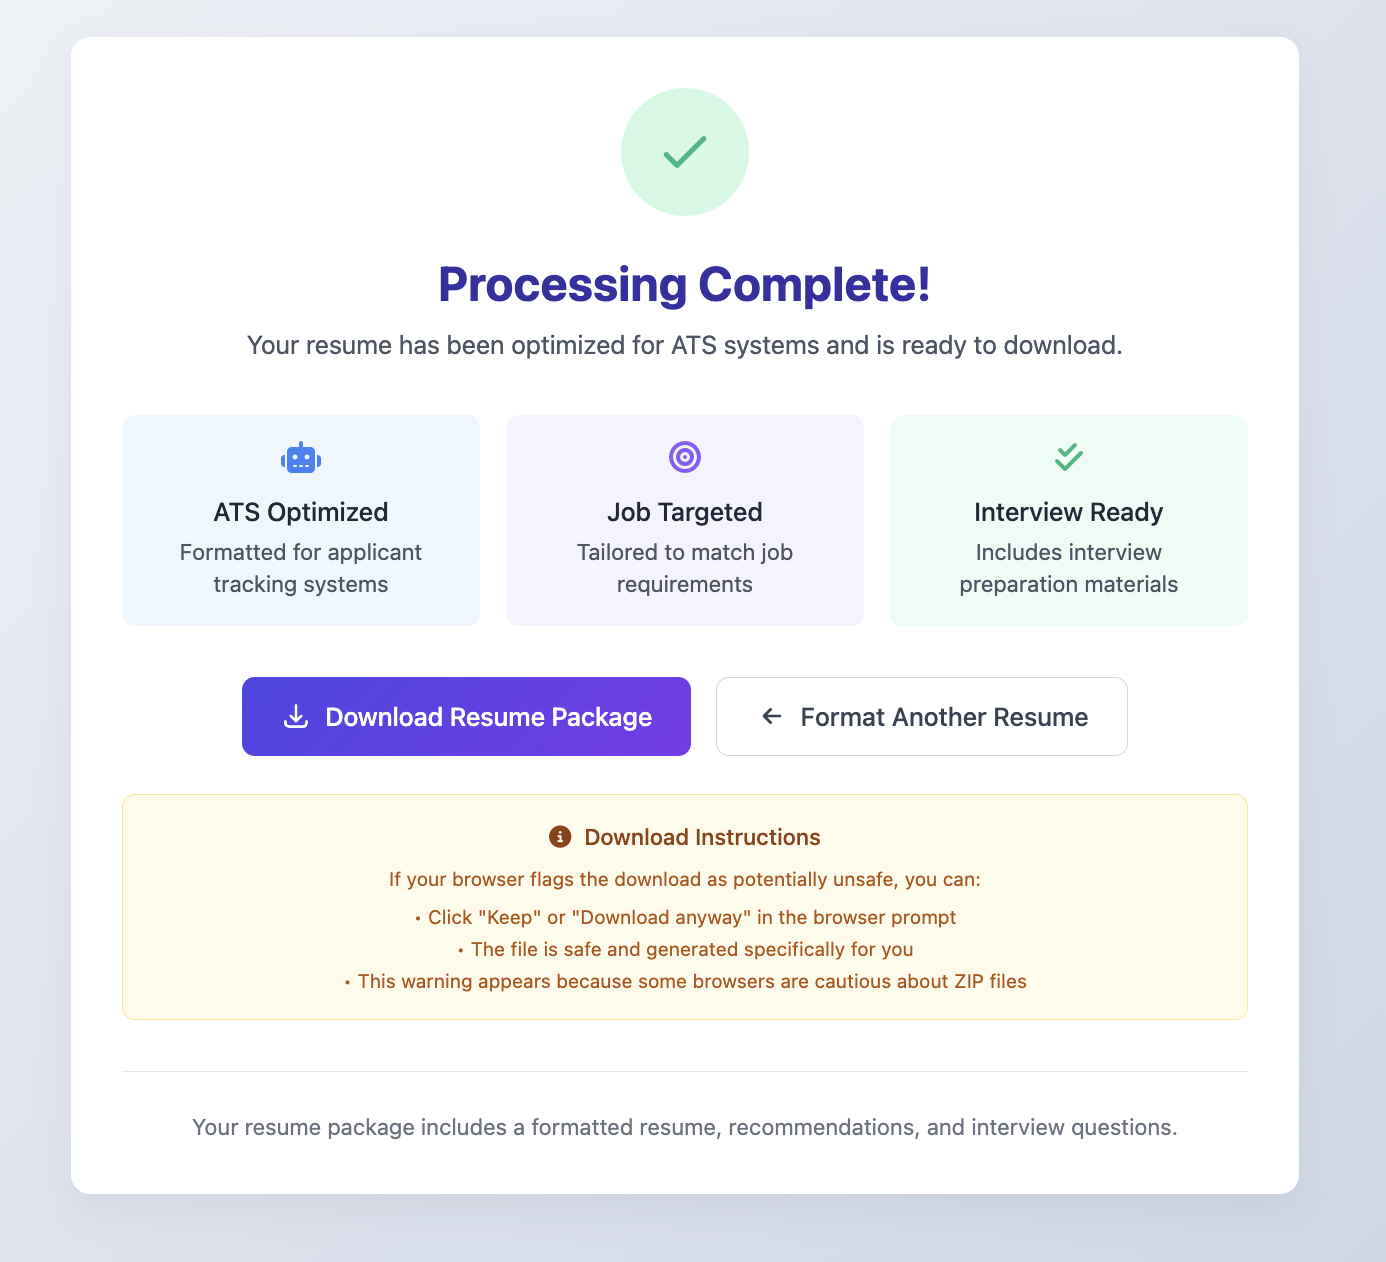Click the ZIP files warning bullet
The height and width of the screenshot is (1262, 1386).
(685, 981)
